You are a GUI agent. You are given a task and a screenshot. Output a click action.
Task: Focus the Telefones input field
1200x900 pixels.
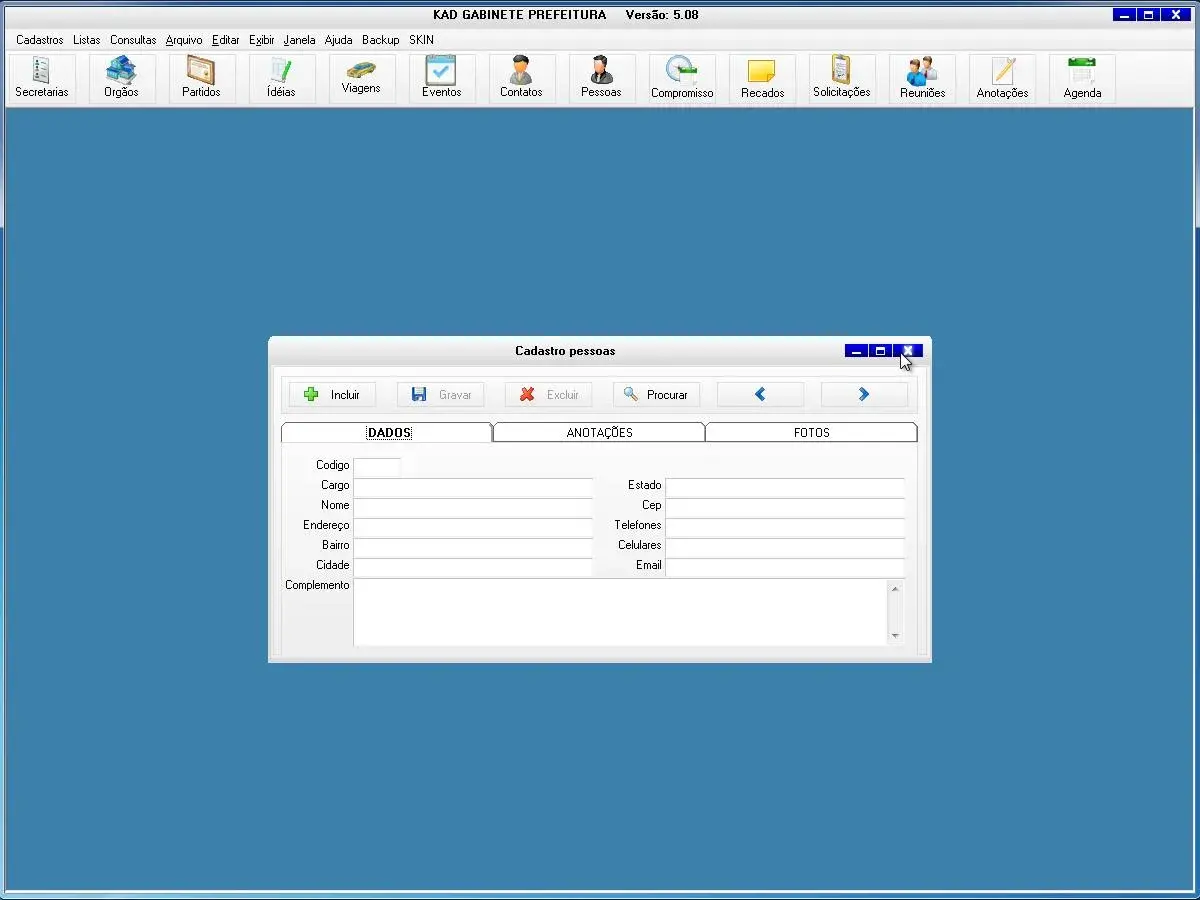(785, 527)
